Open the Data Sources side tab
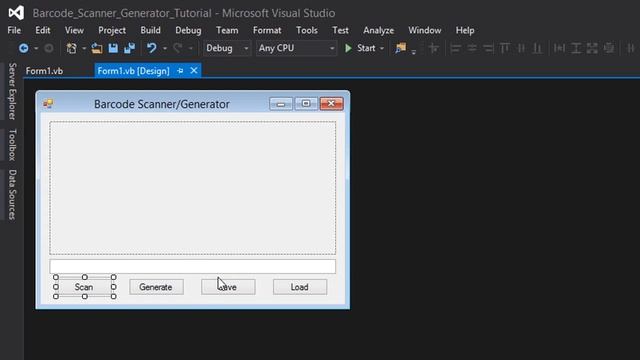 click(13, 194)
